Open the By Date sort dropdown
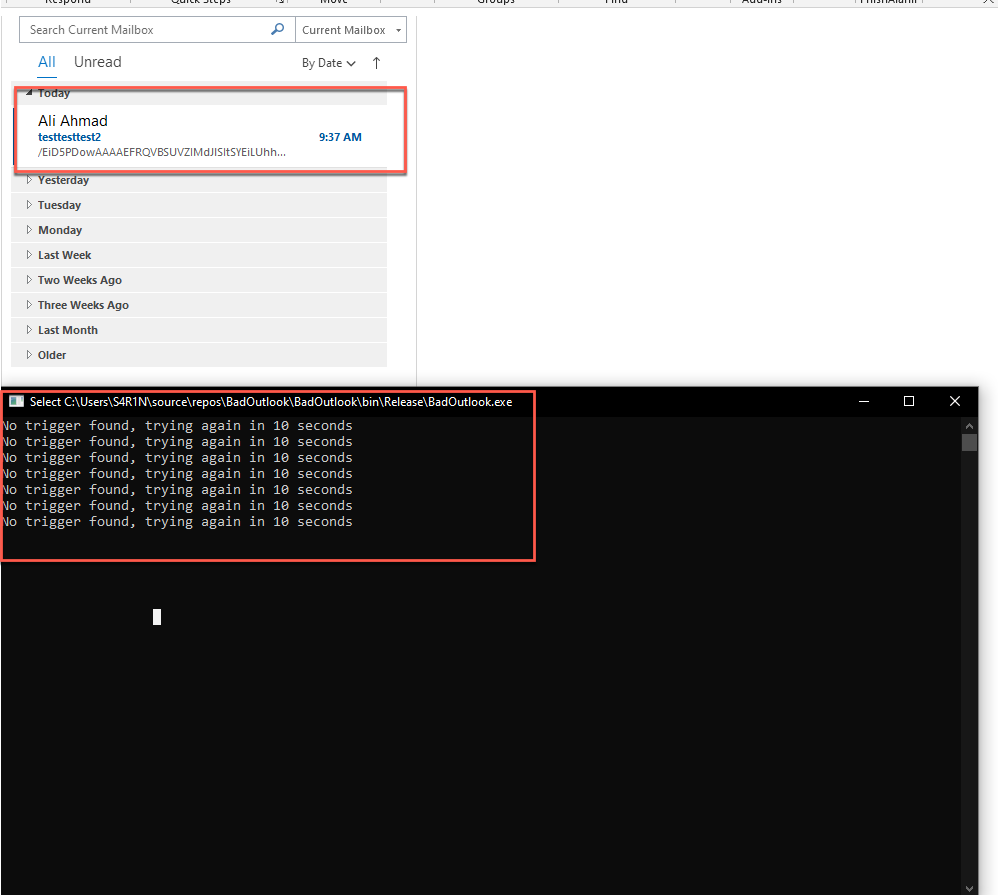 329,63
